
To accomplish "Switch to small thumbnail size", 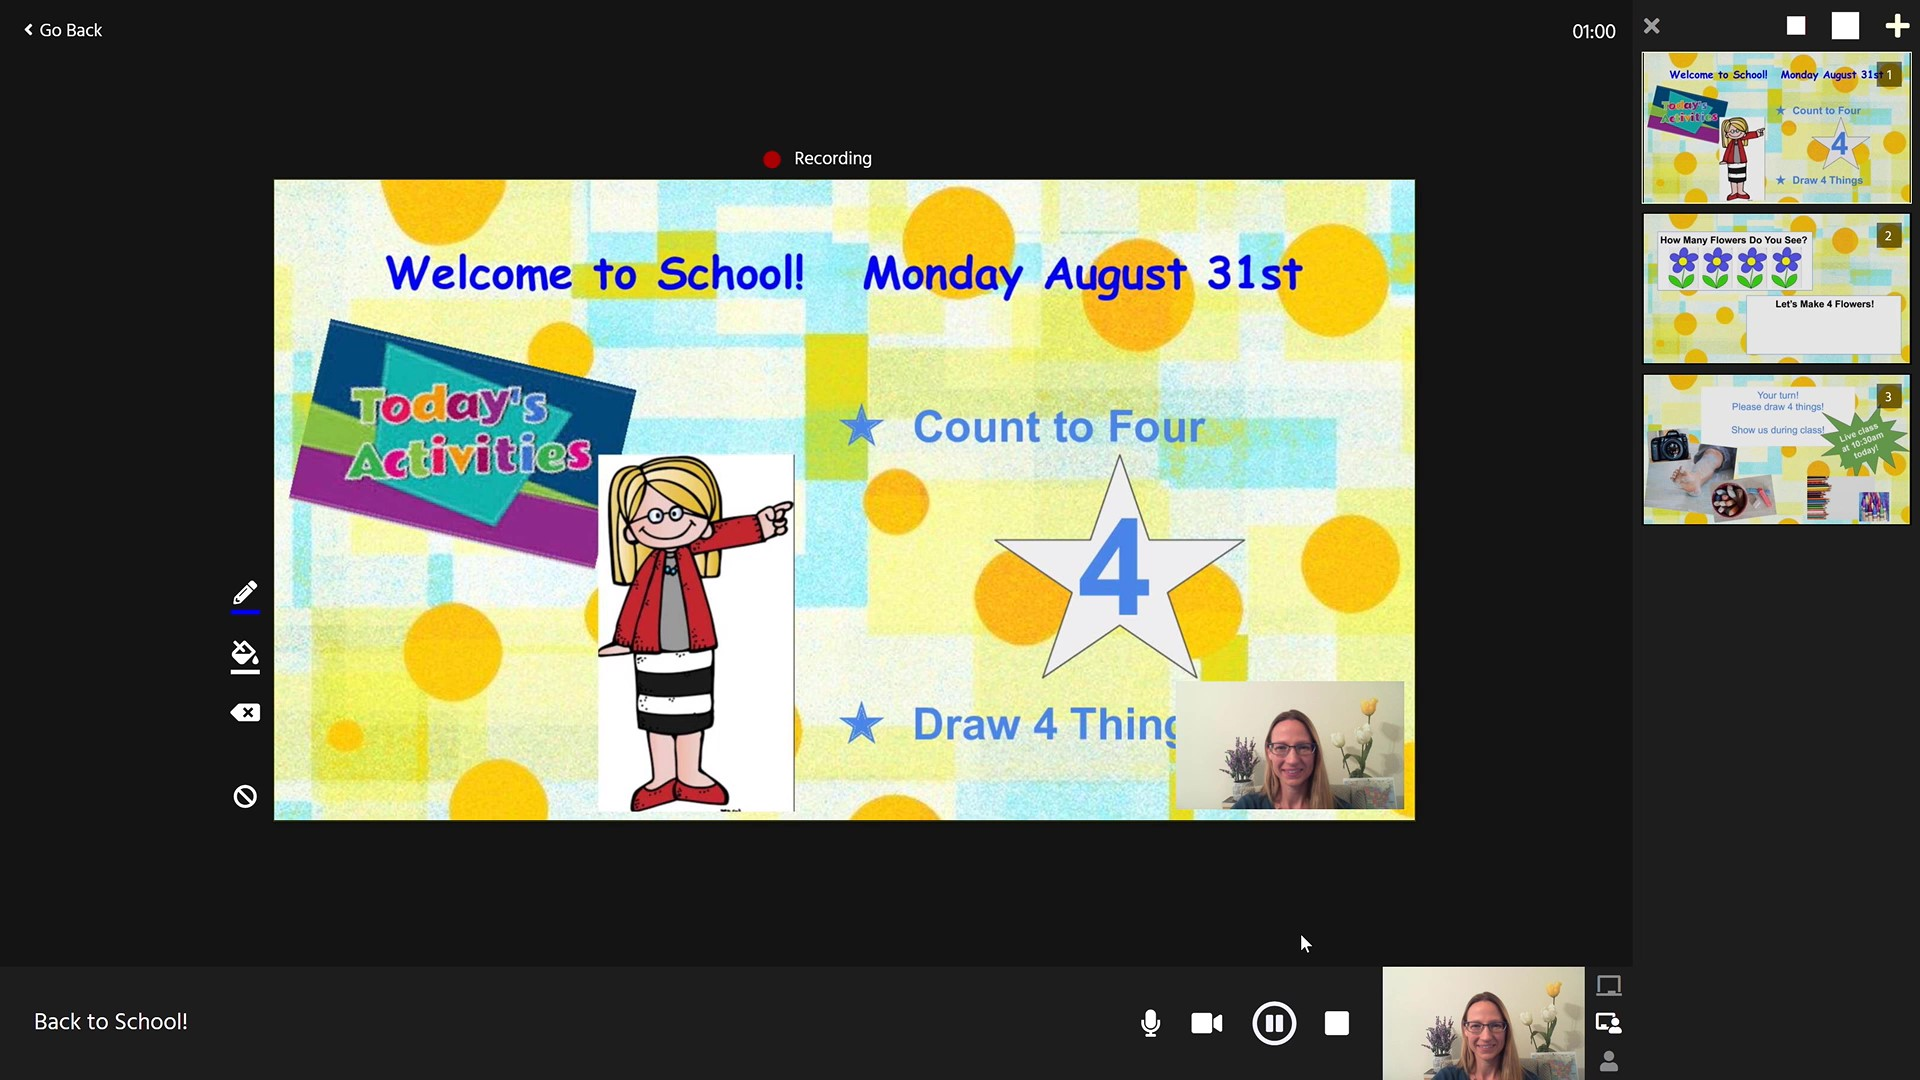I will coord(1796,26).
